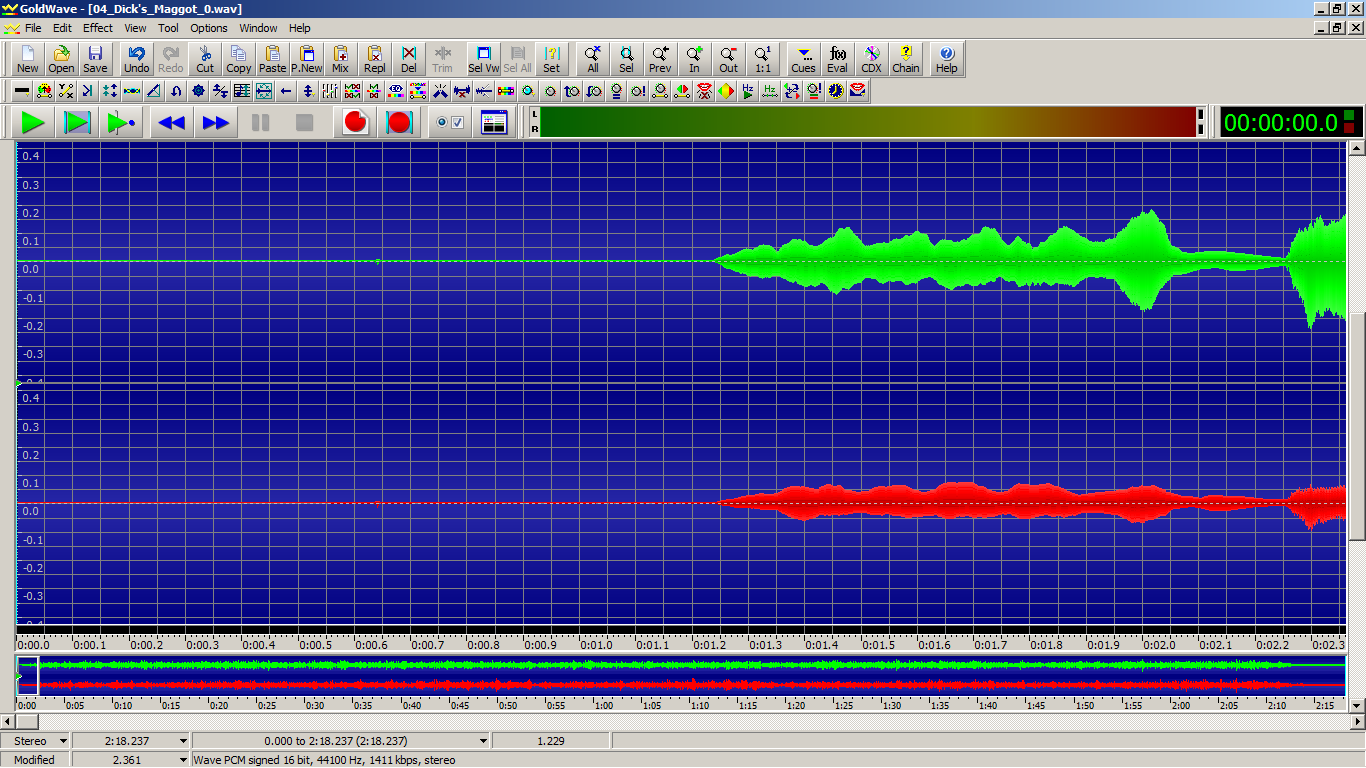Click the Save button
The height and width of the screenshot is (768, 1366).
95,59
